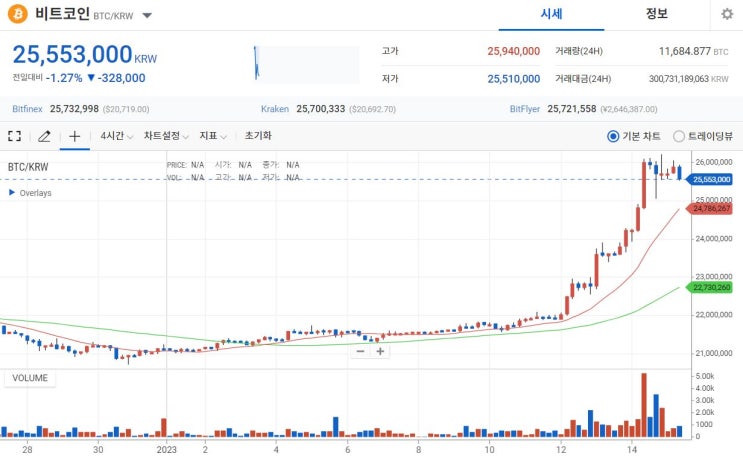This screenshot has width=743, height=459.
Task: Click the -328,000 price change value
Action: (121, 78)
